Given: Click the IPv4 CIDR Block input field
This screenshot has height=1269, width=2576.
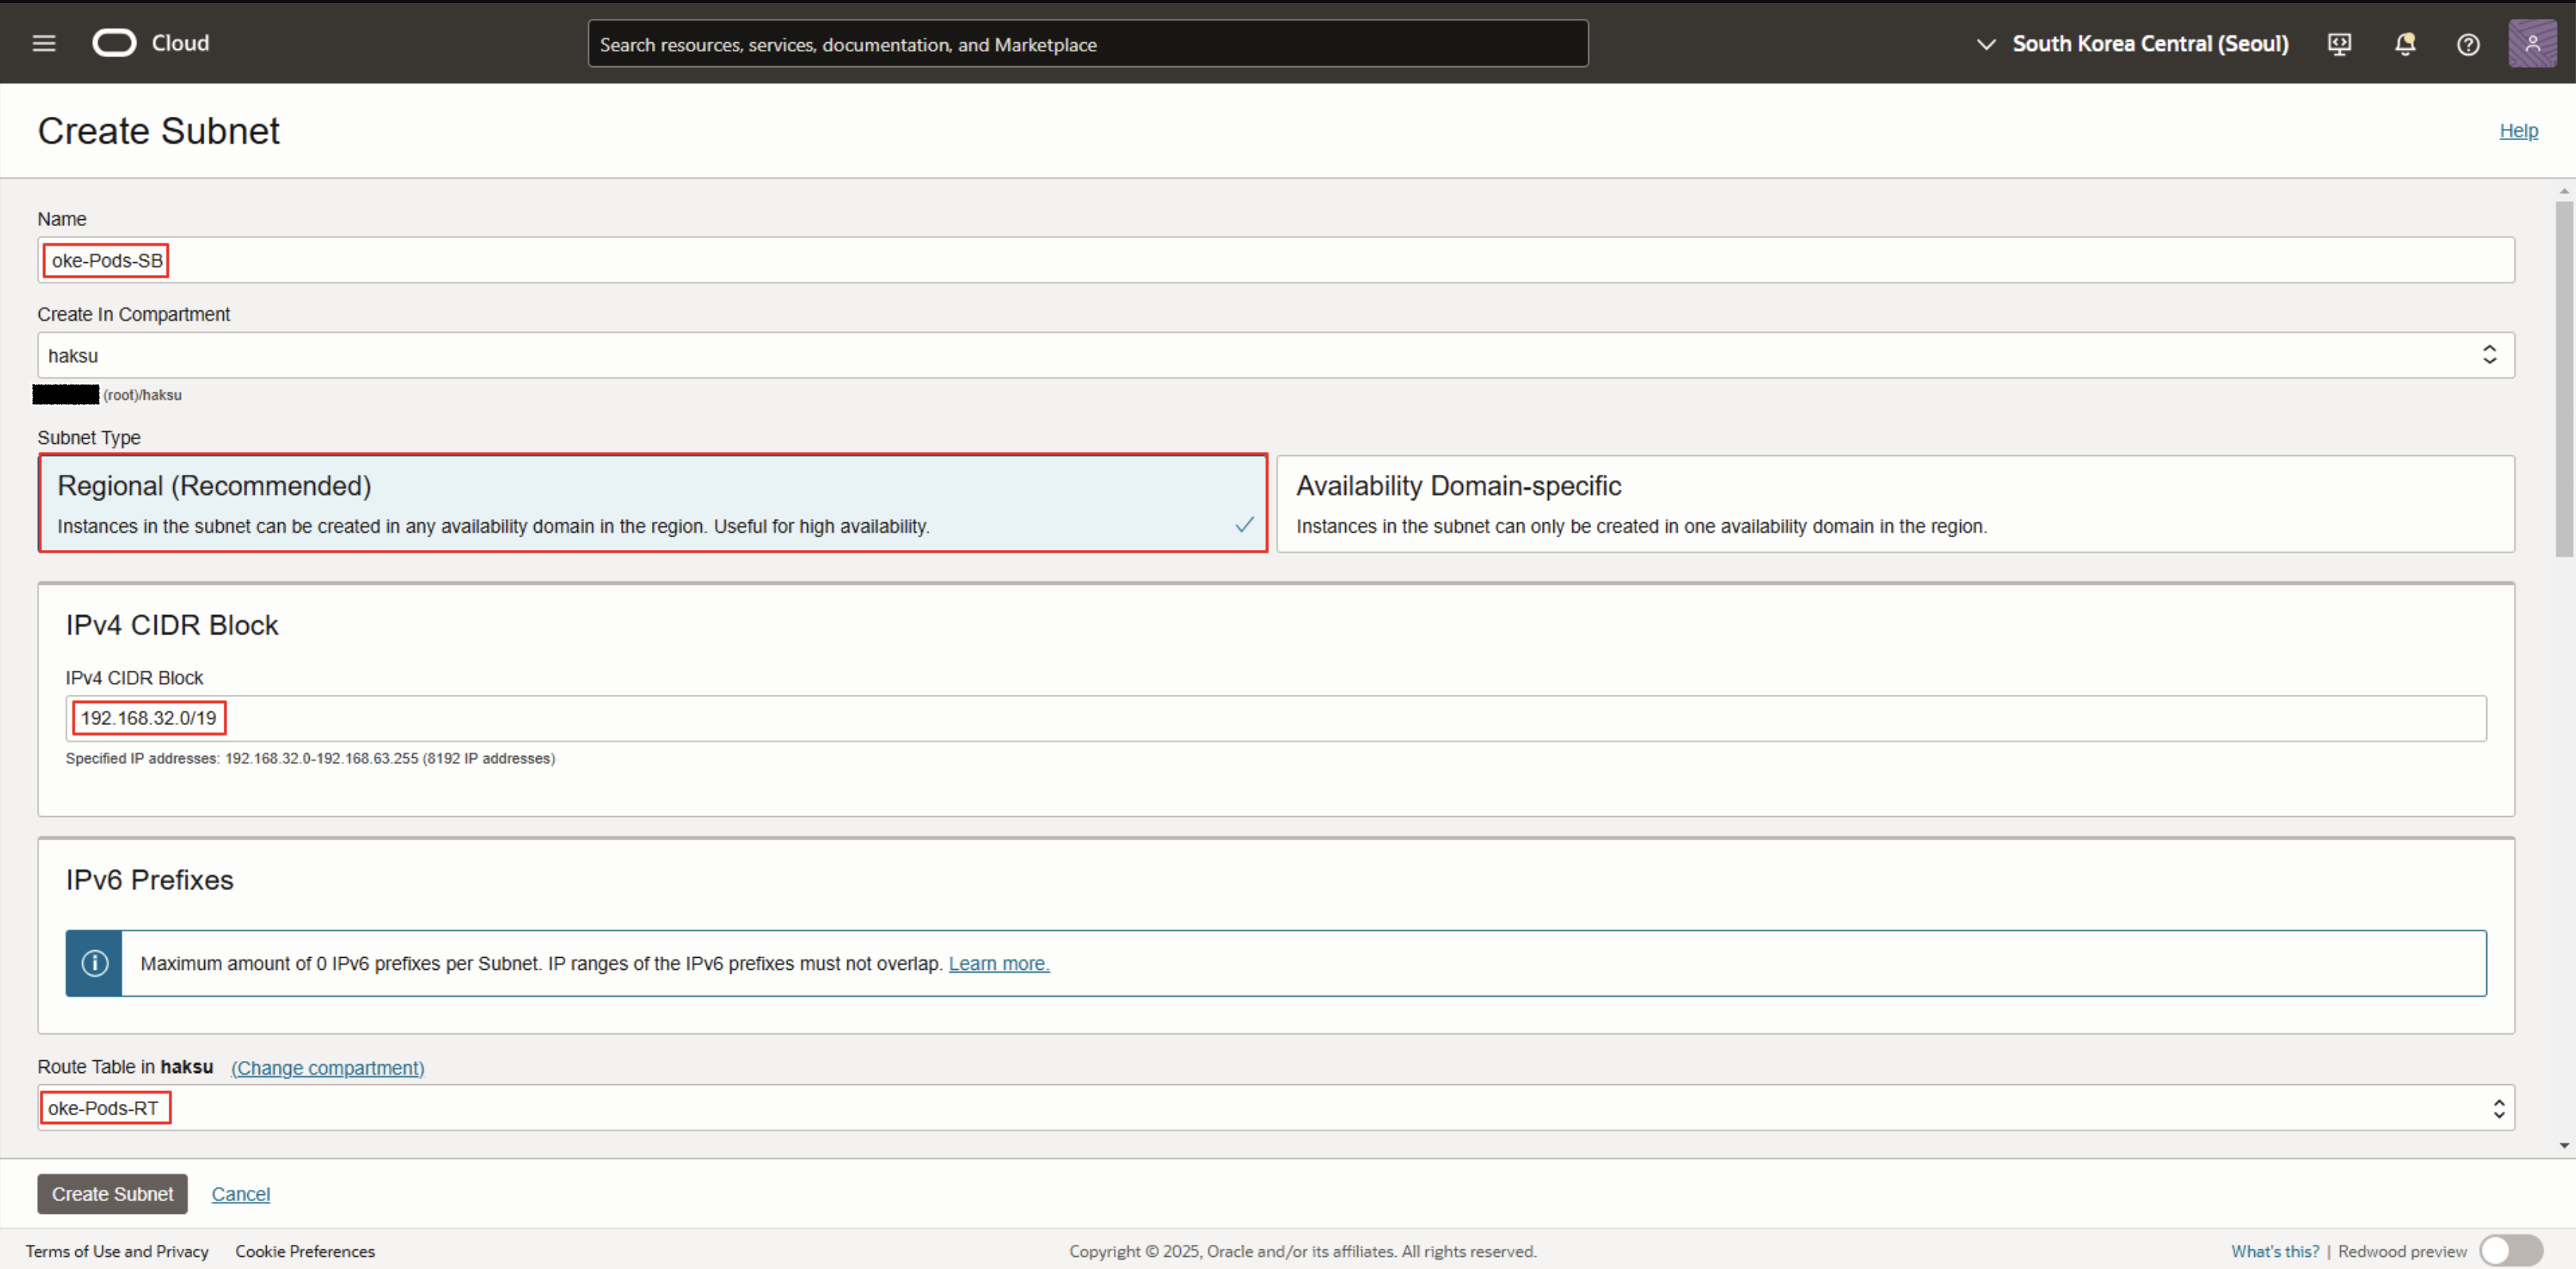Looking at the screenshot, I should [x=1275, y=718].
